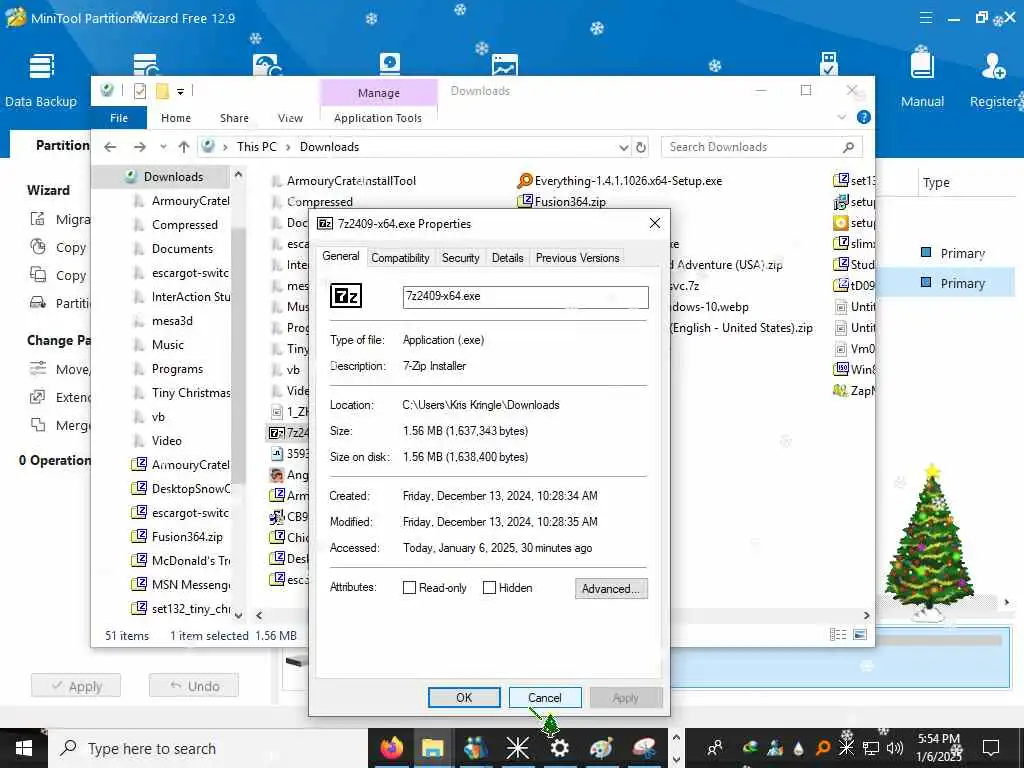
Task: Open notification center icon
Action: point(991,748)
